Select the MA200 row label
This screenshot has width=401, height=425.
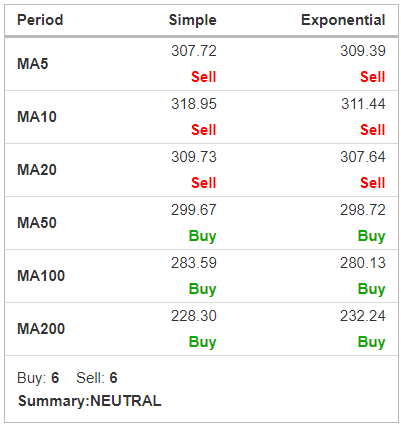coord(41,329)
